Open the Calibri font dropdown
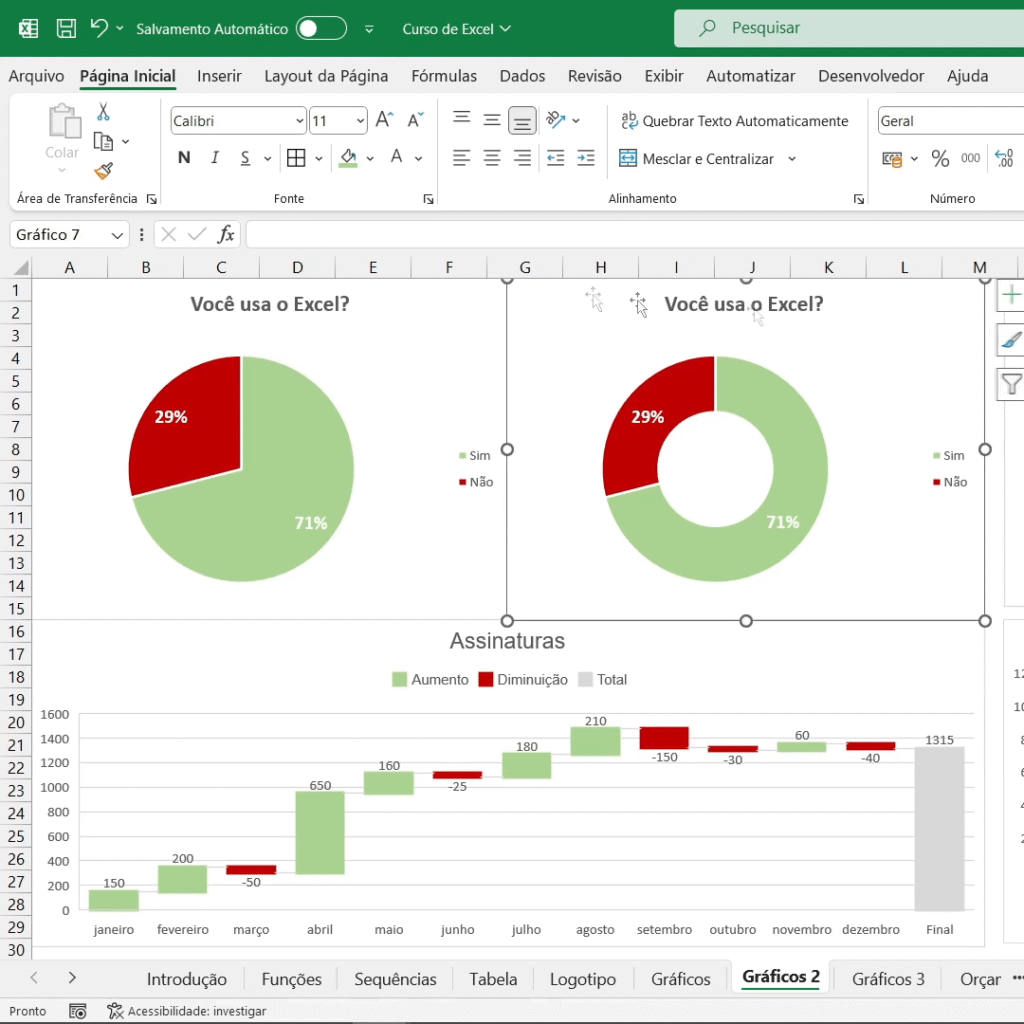Screen dimensions: 1024x1024 pyautogui.click(x=299, y=120)
